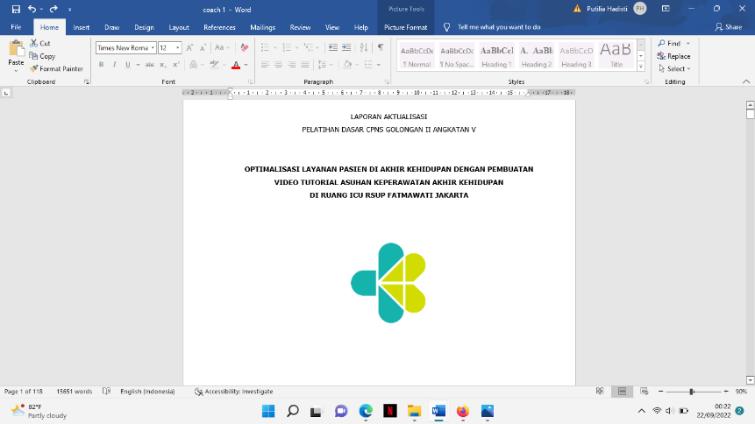The width and height of the screenshot is (755, 424).
Task: Switch to the Insert tab
Action: (x=81, y=27)
